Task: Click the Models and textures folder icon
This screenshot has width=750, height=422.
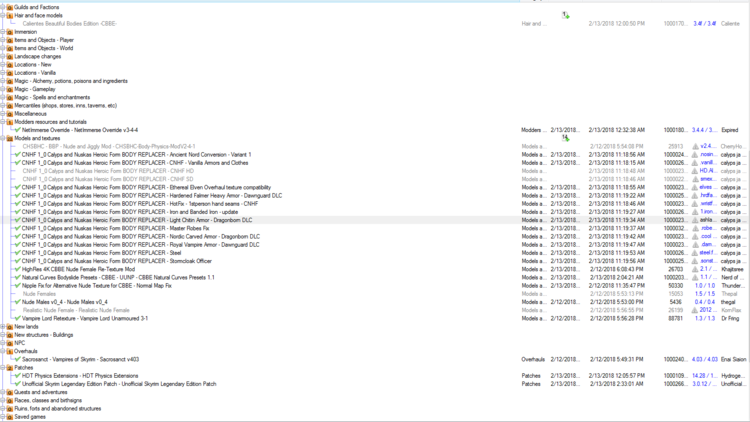Action: point(10,138)
